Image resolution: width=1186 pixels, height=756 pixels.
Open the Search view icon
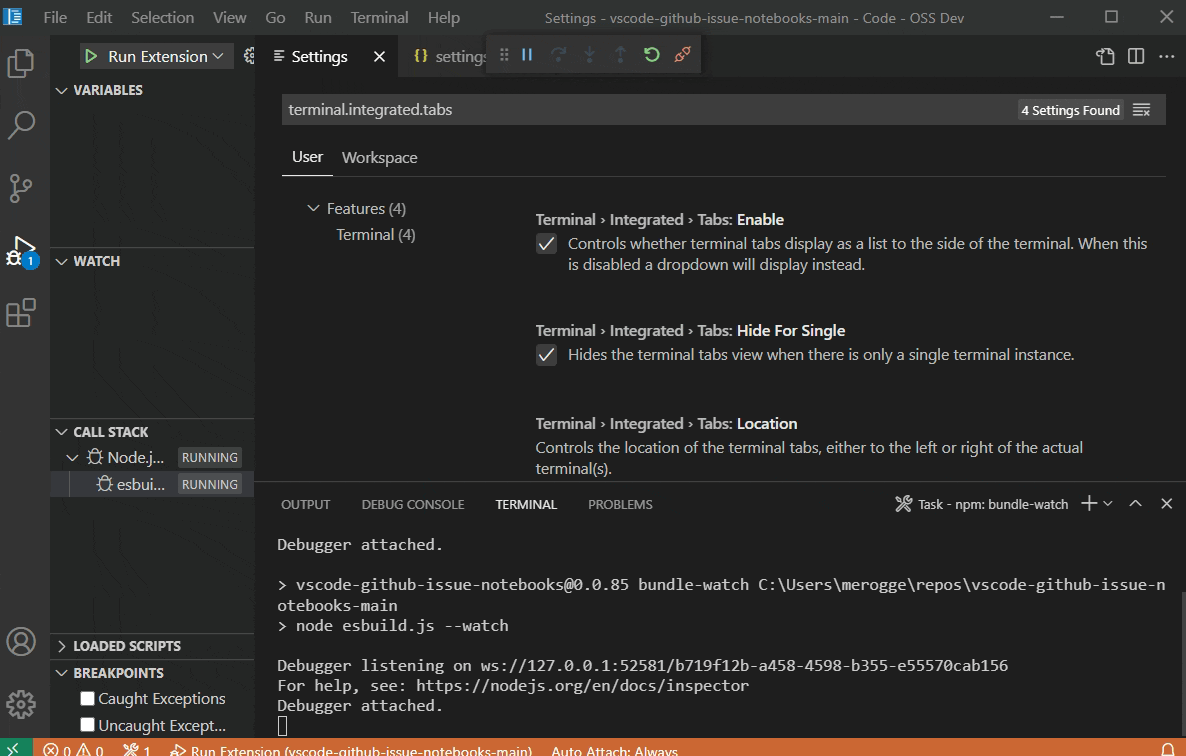(x=23, y=125)
